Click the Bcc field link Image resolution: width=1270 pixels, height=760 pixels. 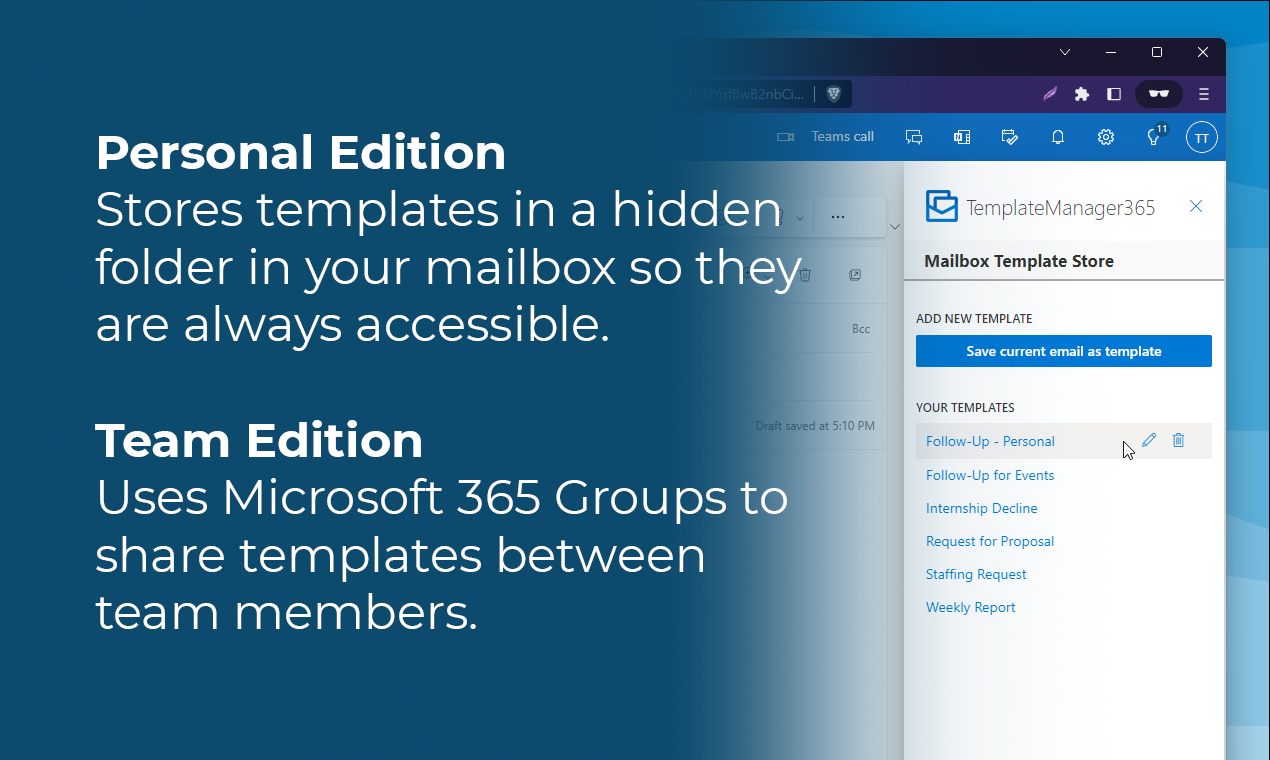point(861,329)
